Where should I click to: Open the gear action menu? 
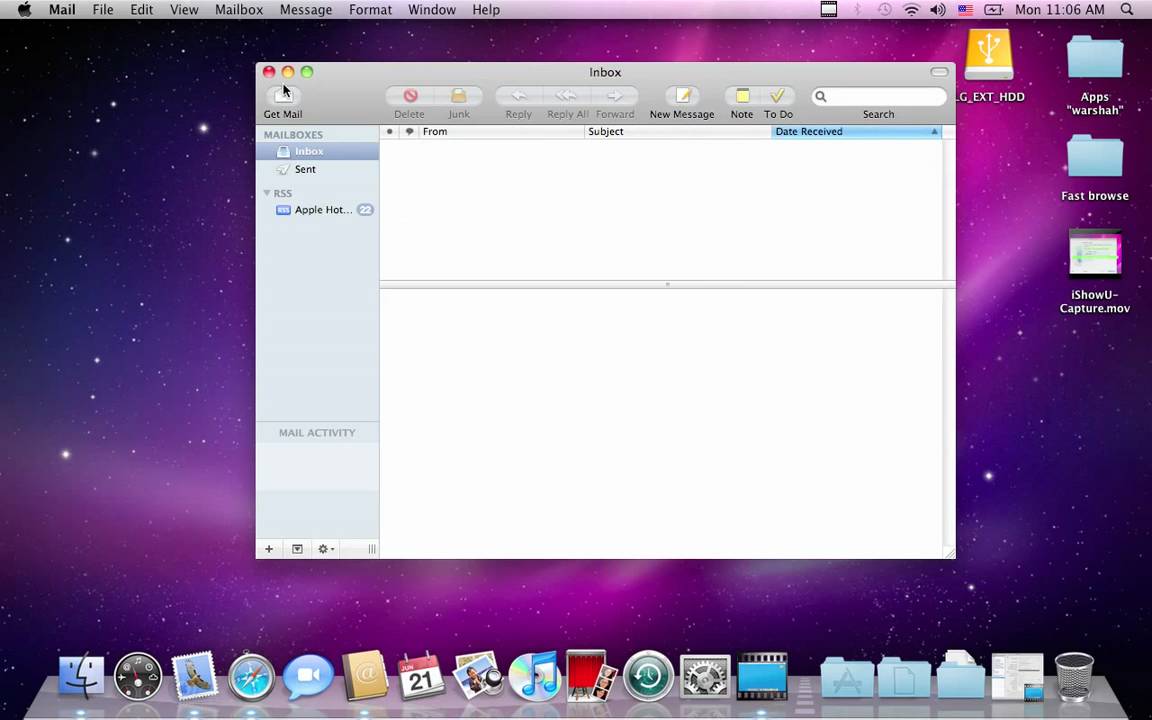(325, 549)
